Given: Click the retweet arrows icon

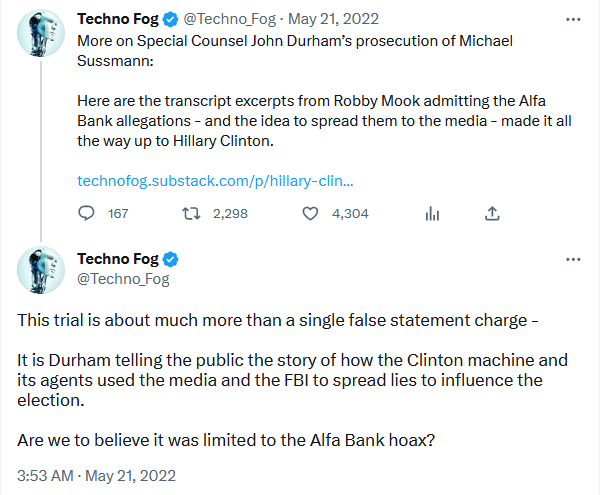Looking at the screenshot, I should click(191, 213).
